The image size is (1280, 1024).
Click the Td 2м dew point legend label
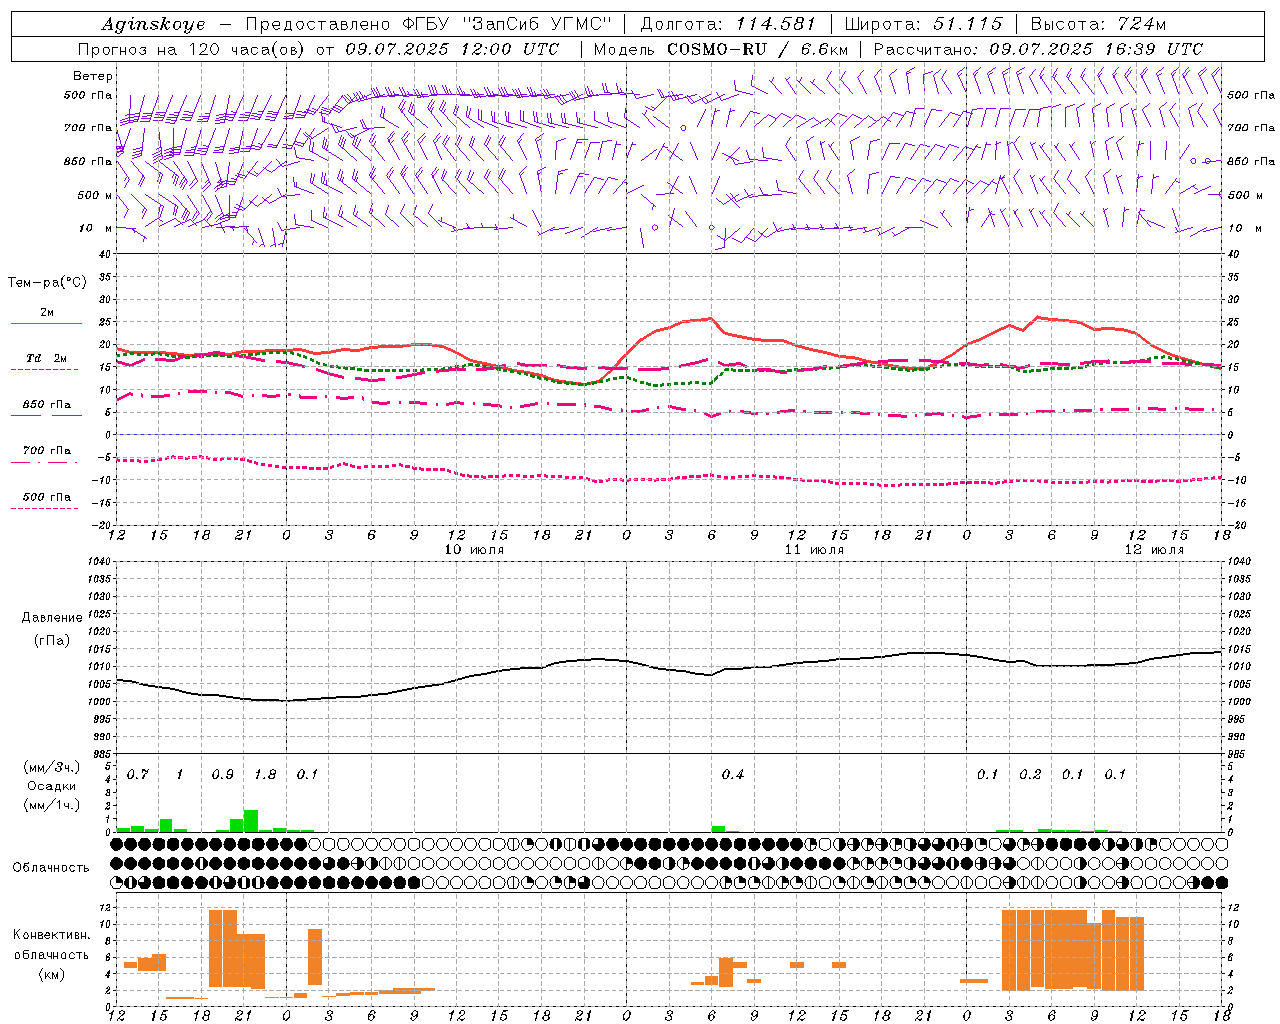[47, 358]
